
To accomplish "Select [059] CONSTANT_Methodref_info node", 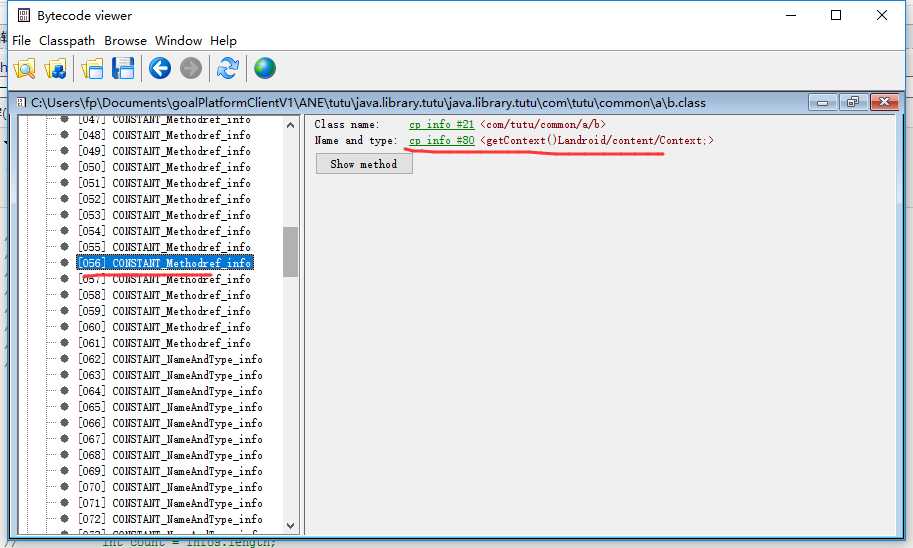I will 164,311.
